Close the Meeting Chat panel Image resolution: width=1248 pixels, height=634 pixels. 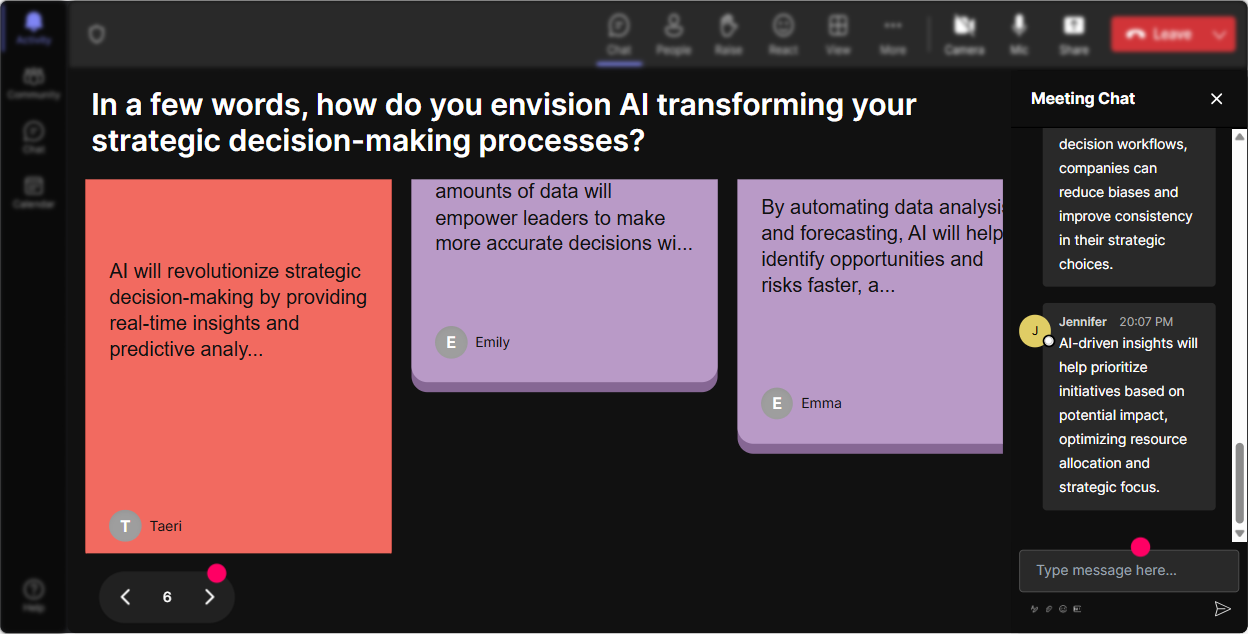(x=1217, y=98)
